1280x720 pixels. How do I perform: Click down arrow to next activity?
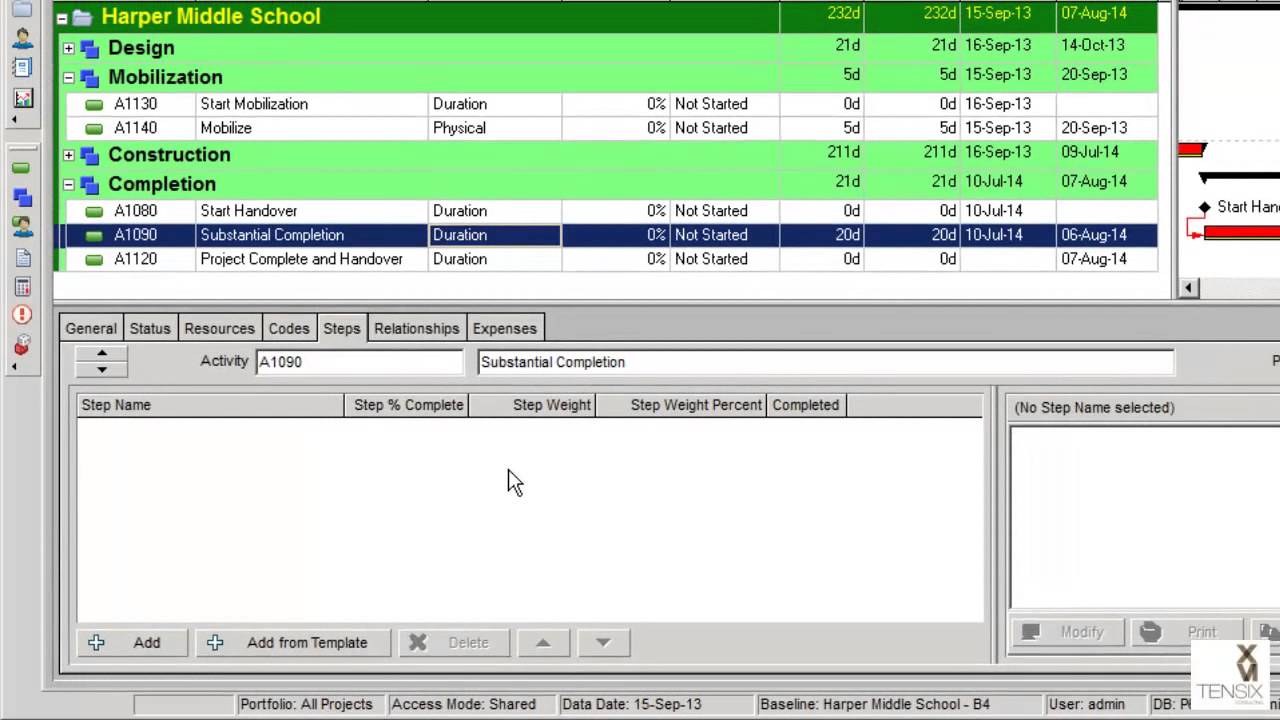tap(101, 369)
